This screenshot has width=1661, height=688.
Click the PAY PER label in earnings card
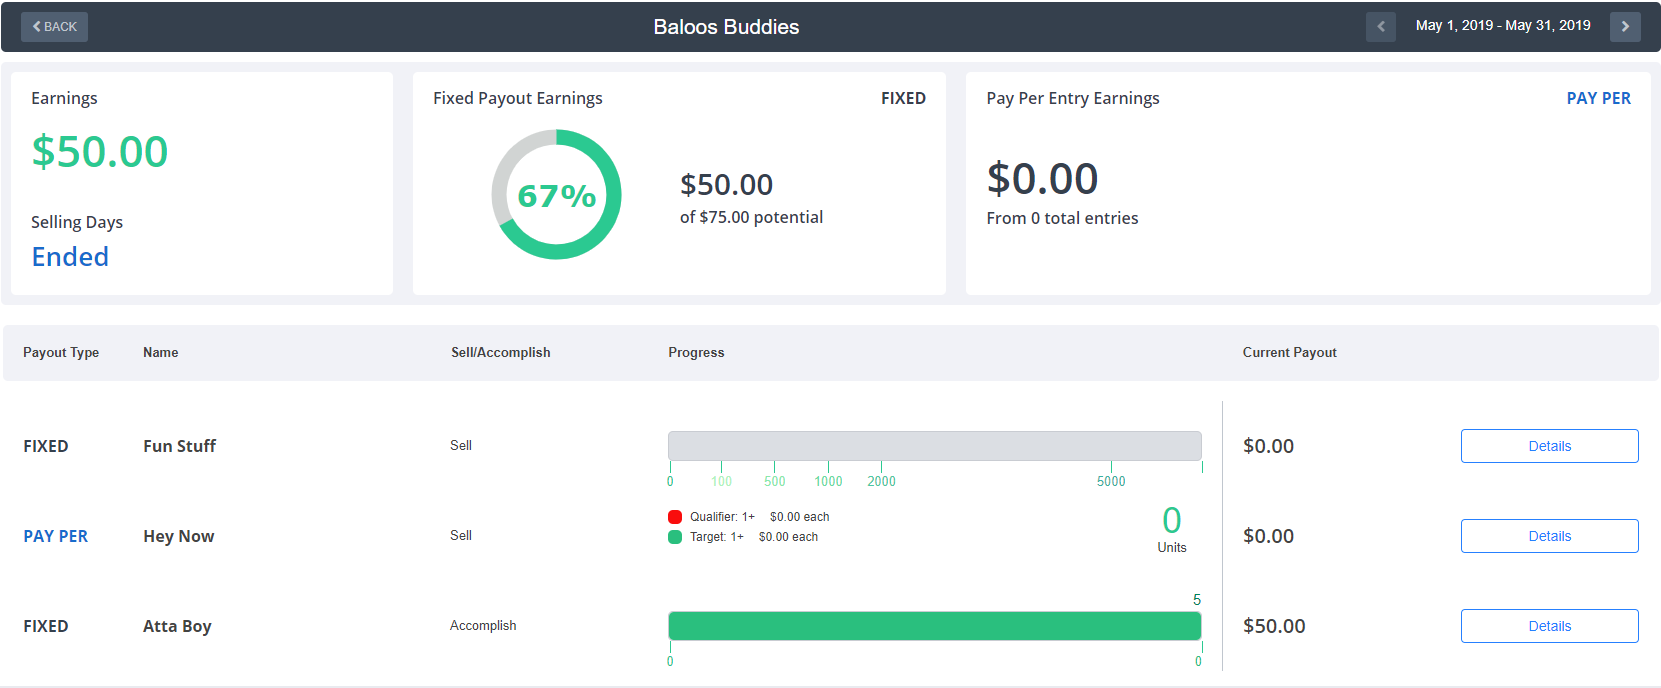pos(1598,98)
